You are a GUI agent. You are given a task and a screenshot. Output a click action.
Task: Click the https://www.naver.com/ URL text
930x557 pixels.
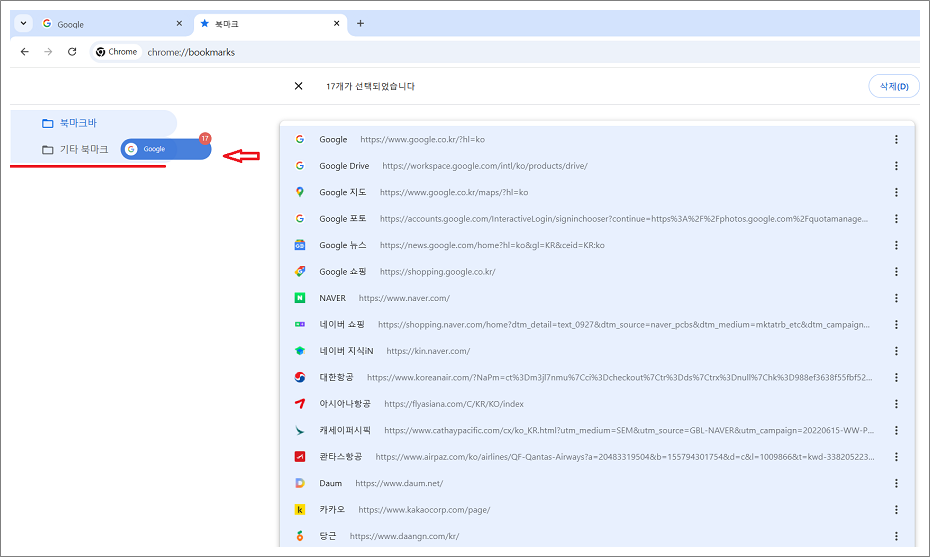[x=404, y=298]
